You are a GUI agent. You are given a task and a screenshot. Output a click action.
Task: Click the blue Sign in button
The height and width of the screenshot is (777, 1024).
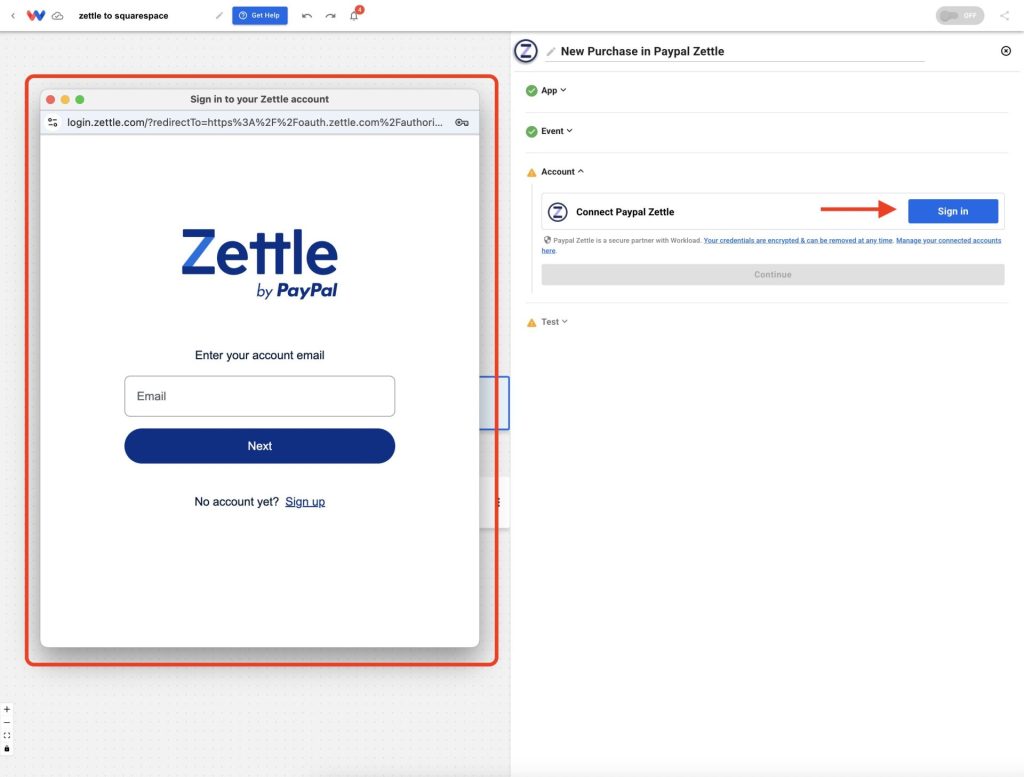tap(953, 211)
